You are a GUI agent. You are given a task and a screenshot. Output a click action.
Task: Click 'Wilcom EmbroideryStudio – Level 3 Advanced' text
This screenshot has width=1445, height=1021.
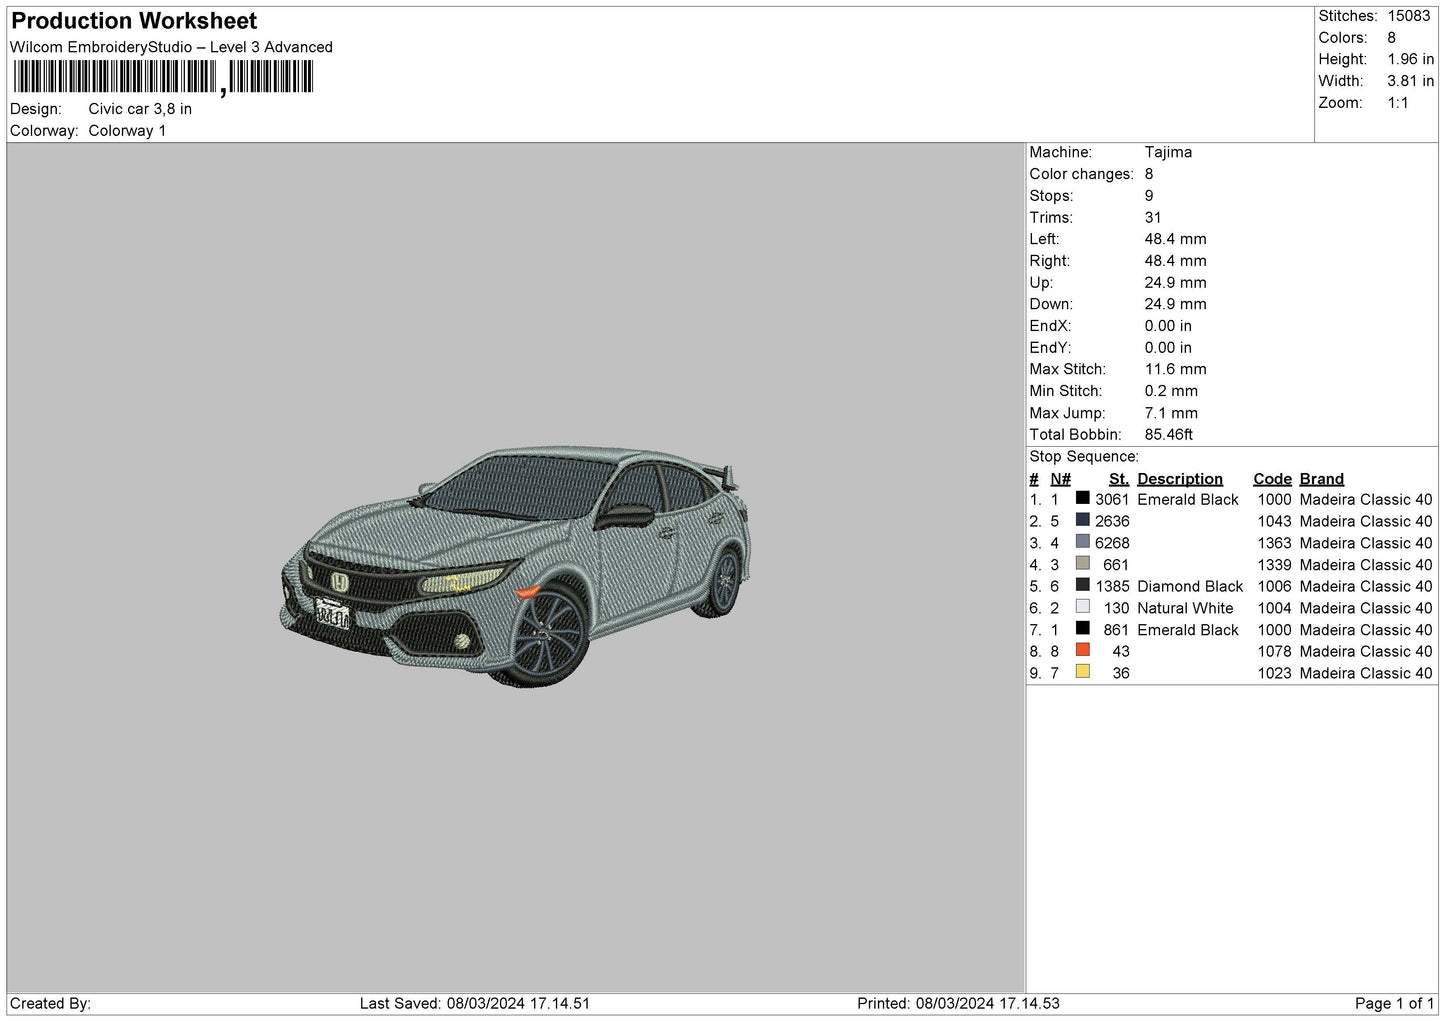click(171, 47)
